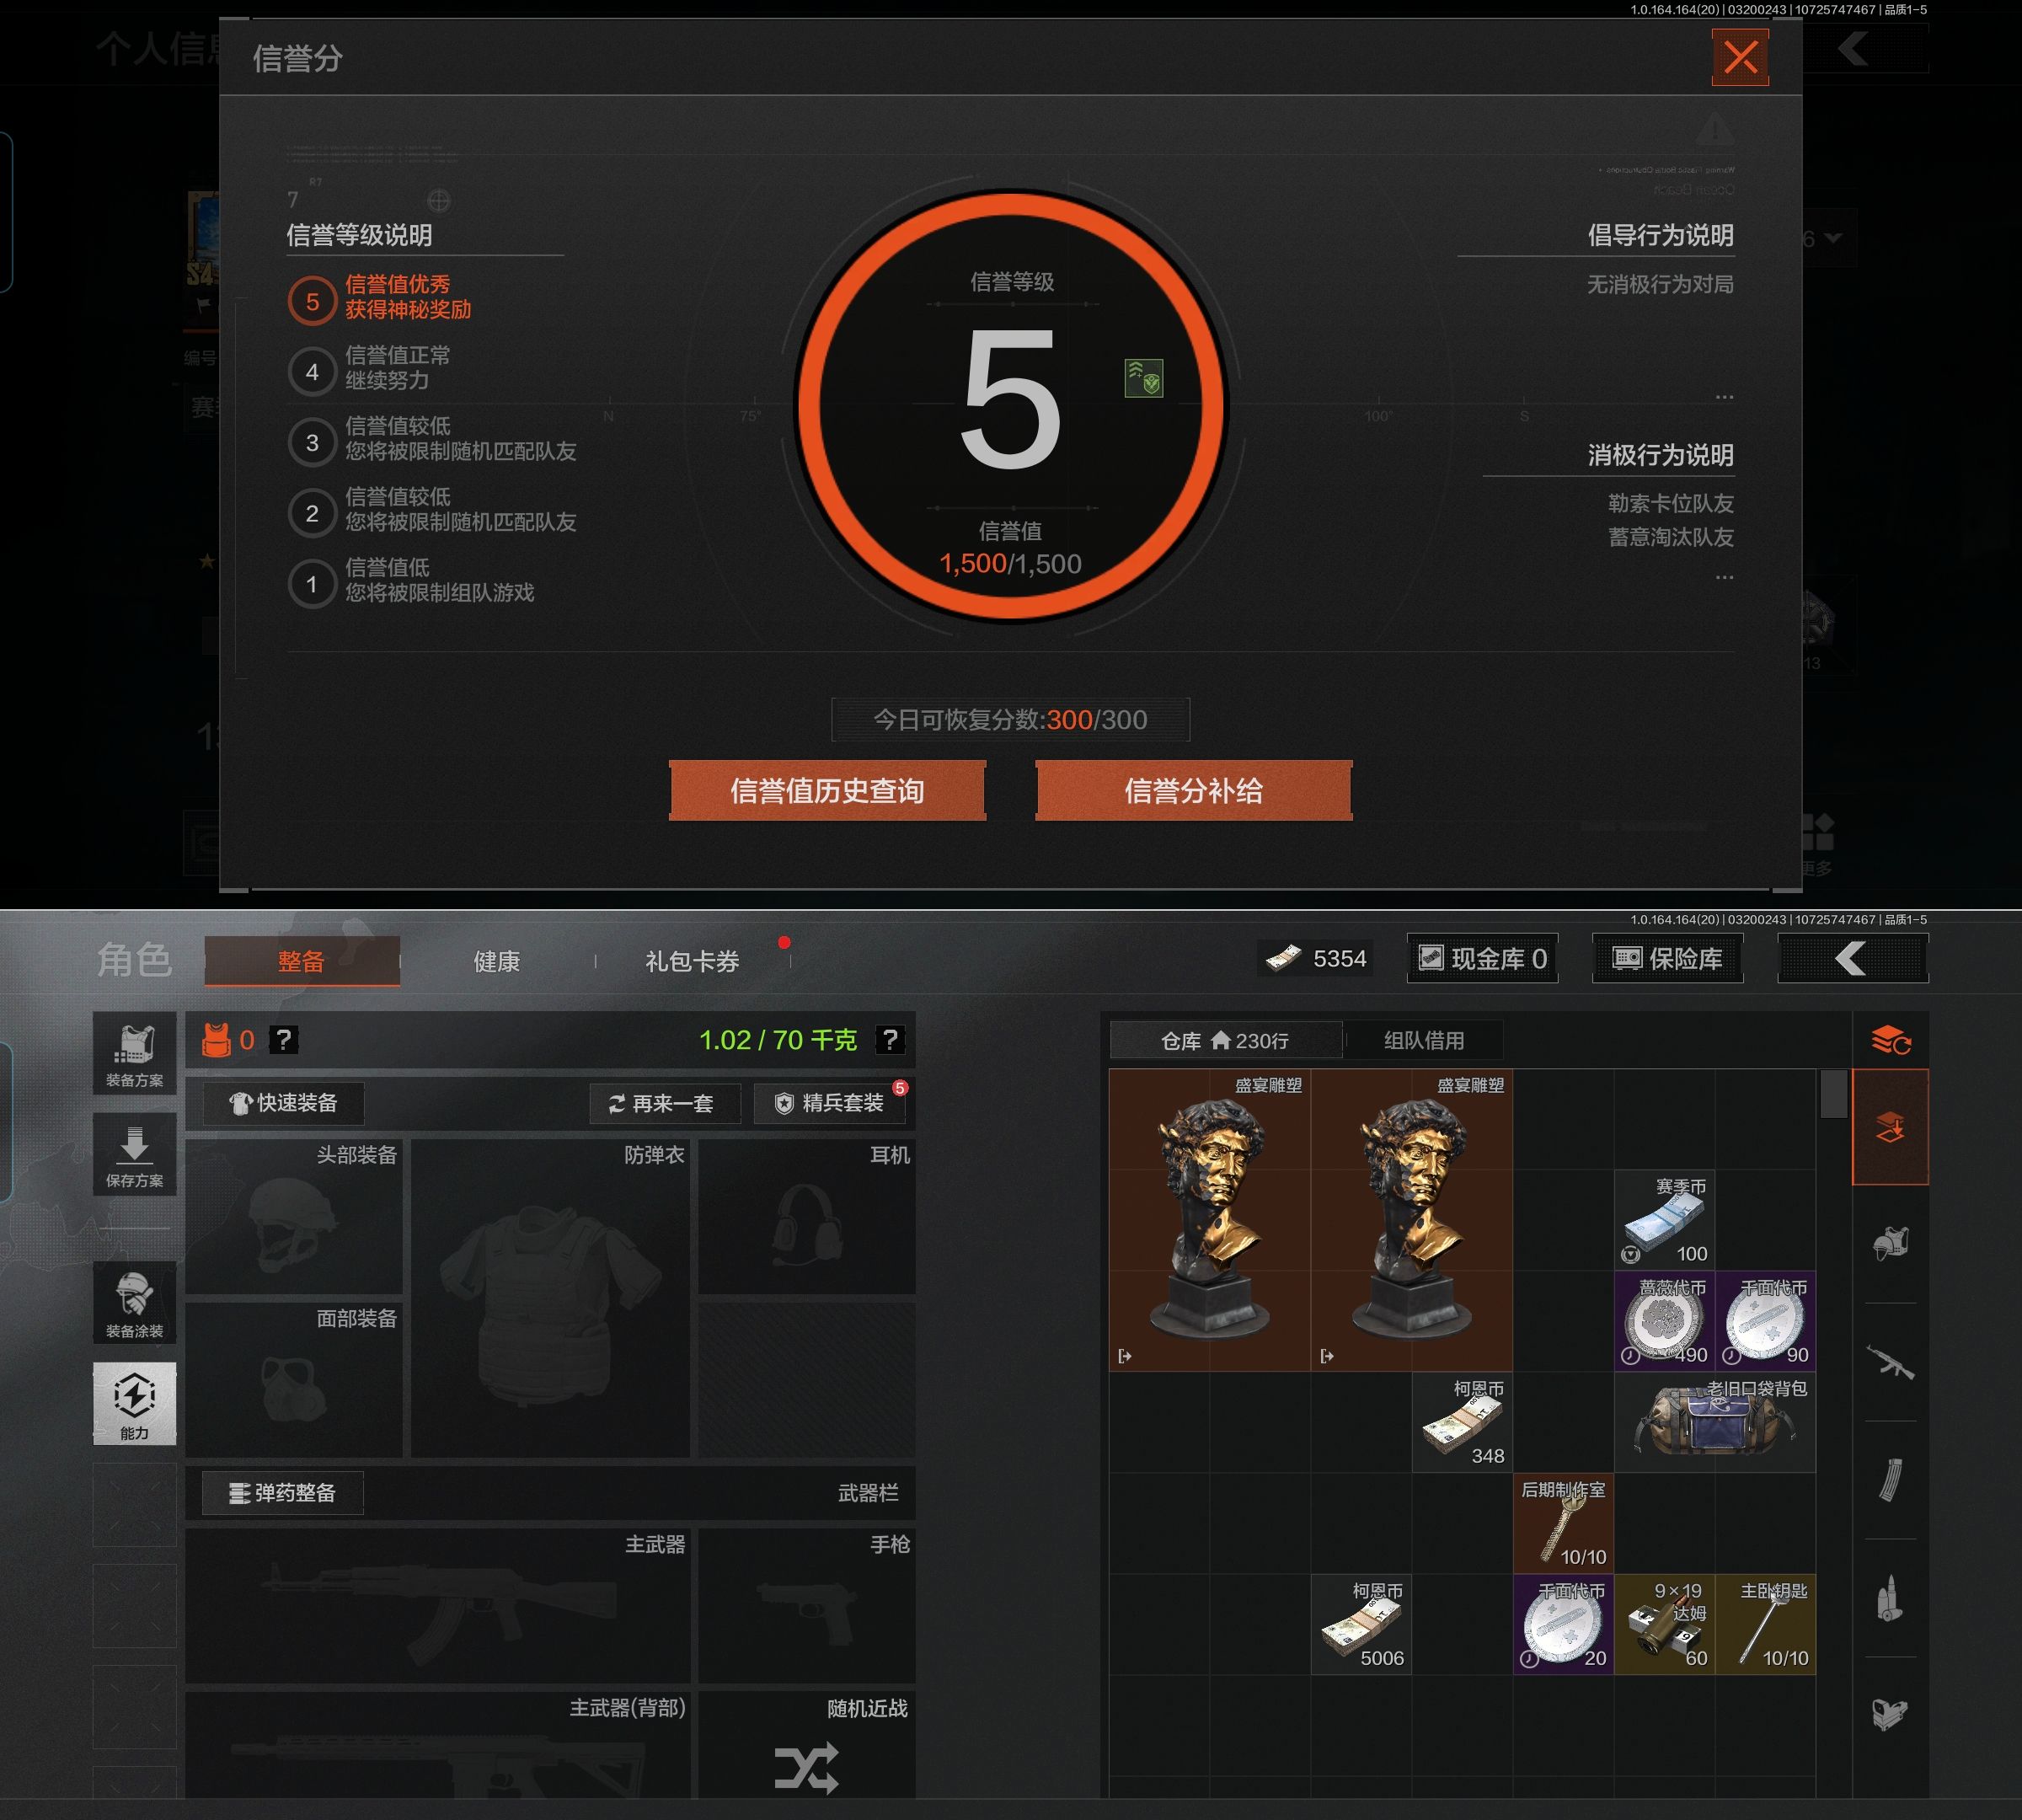Filter warehouse by armor vest icon

pos(1890,1244)
